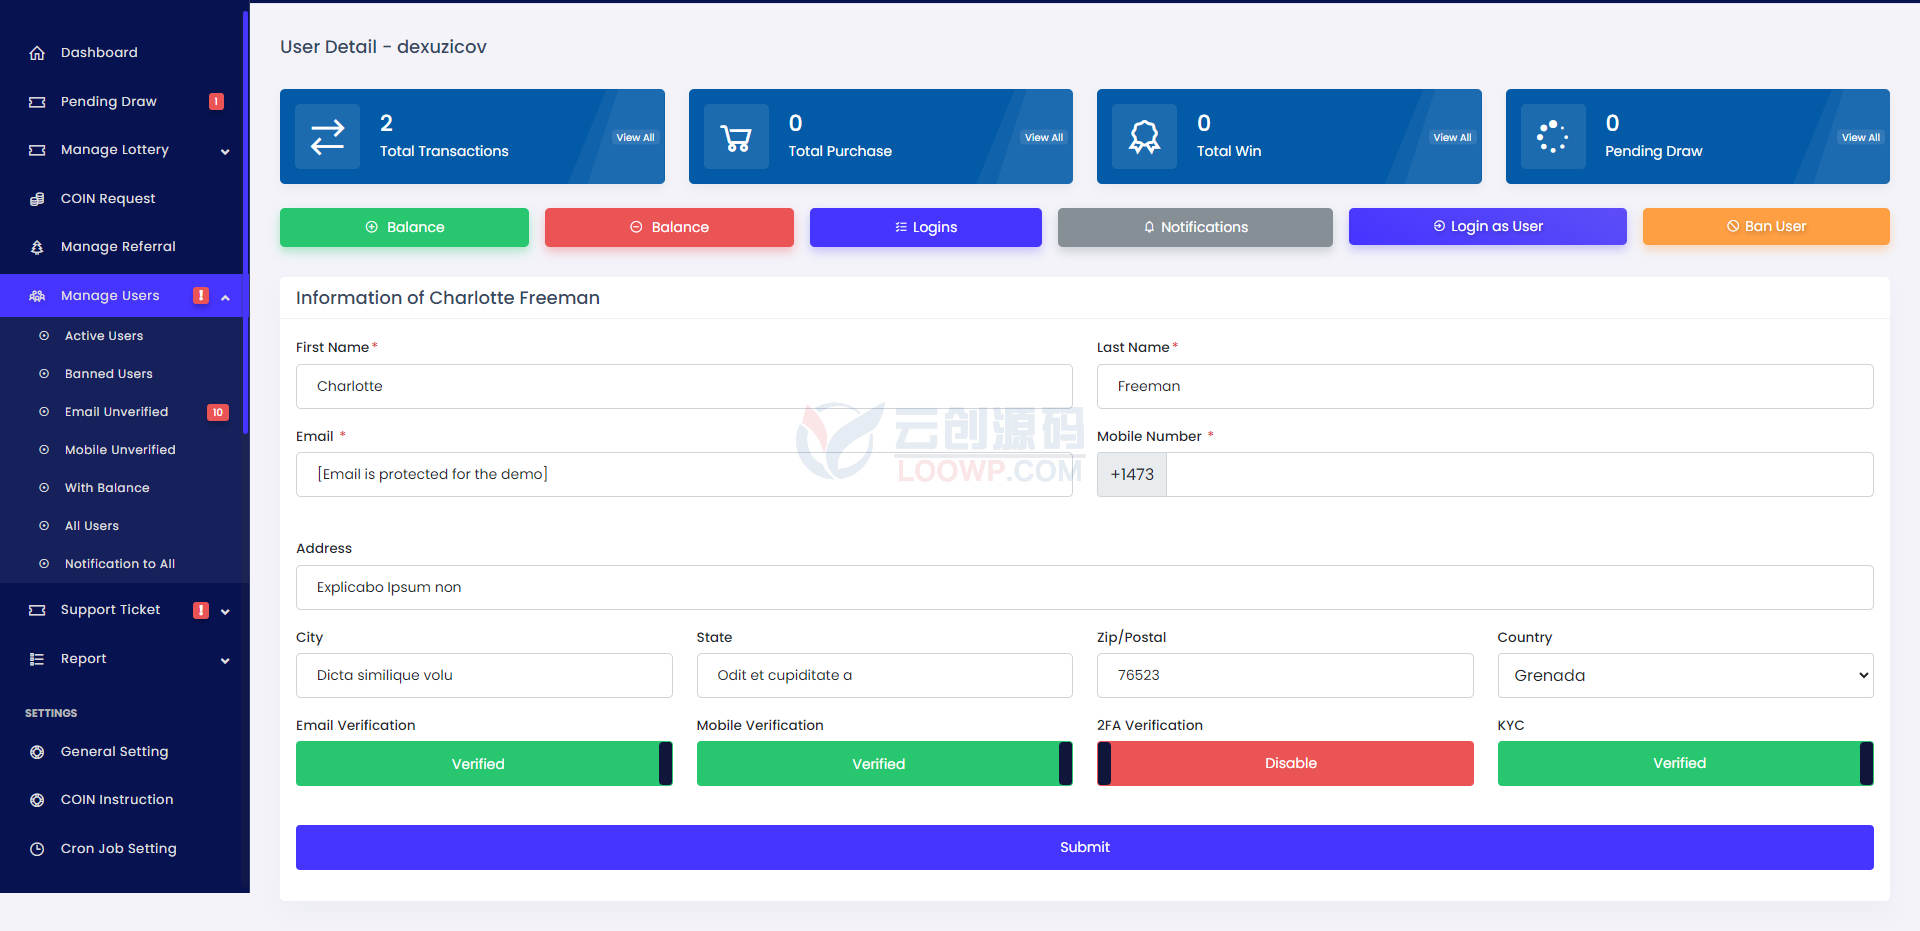The height and width of the screenshot is (931, 1920).
Task: Click bullet icon beside Notification to All
Action: point(44,564)
